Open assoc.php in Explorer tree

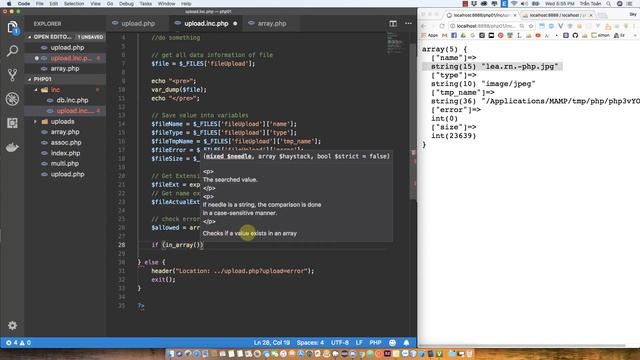click(65, 143)
